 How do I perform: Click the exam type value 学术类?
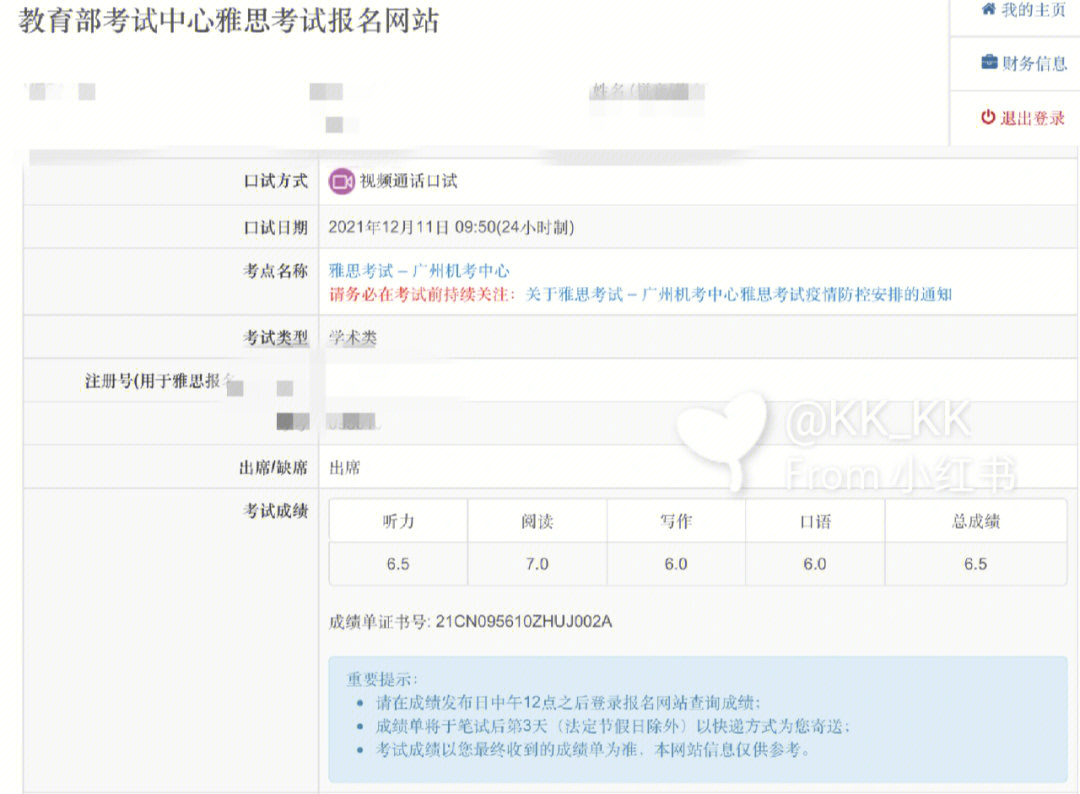353,337
